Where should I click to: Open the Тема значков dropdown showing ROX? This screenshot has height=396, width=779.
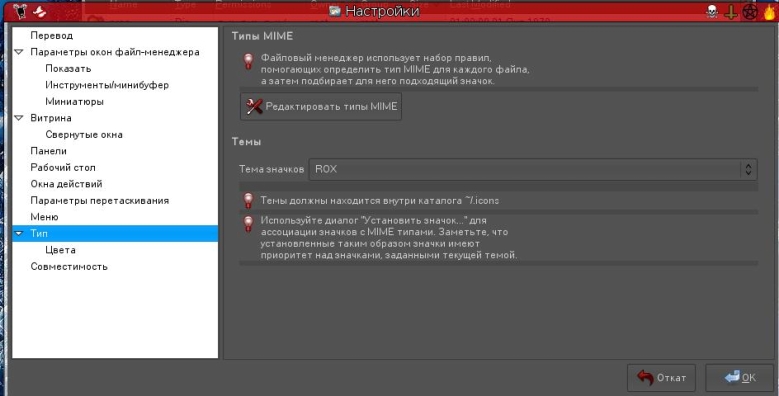[533, 169]
